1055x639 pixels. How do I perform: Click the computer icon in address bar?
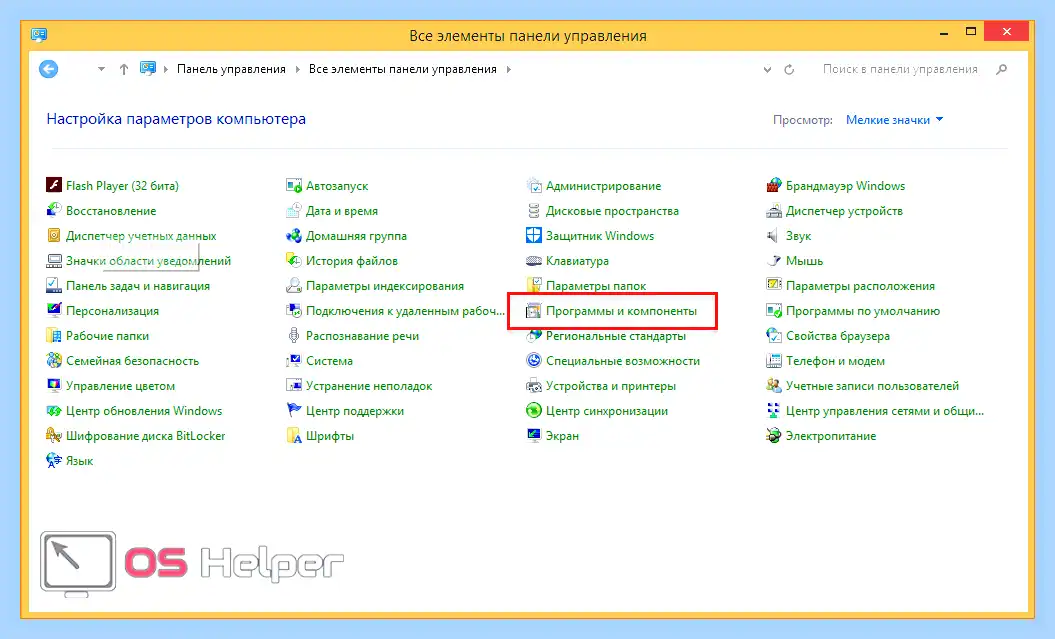click(x=147, y=69)
